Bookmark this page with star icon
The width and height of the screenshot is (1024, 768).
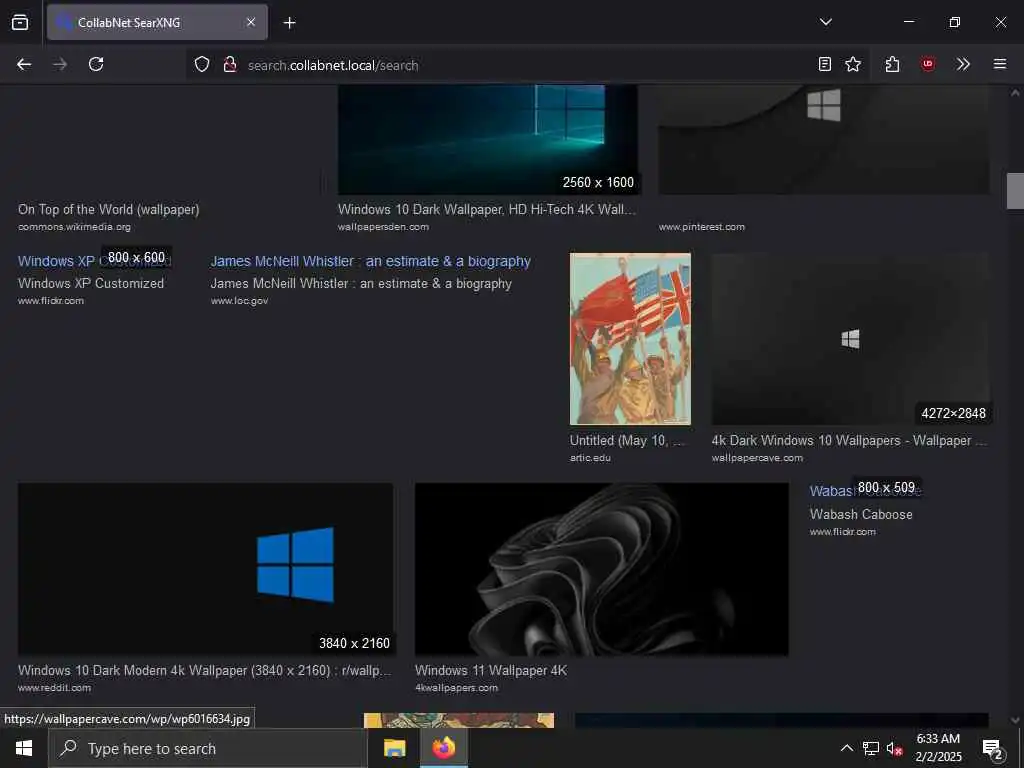tap(853, 64)
